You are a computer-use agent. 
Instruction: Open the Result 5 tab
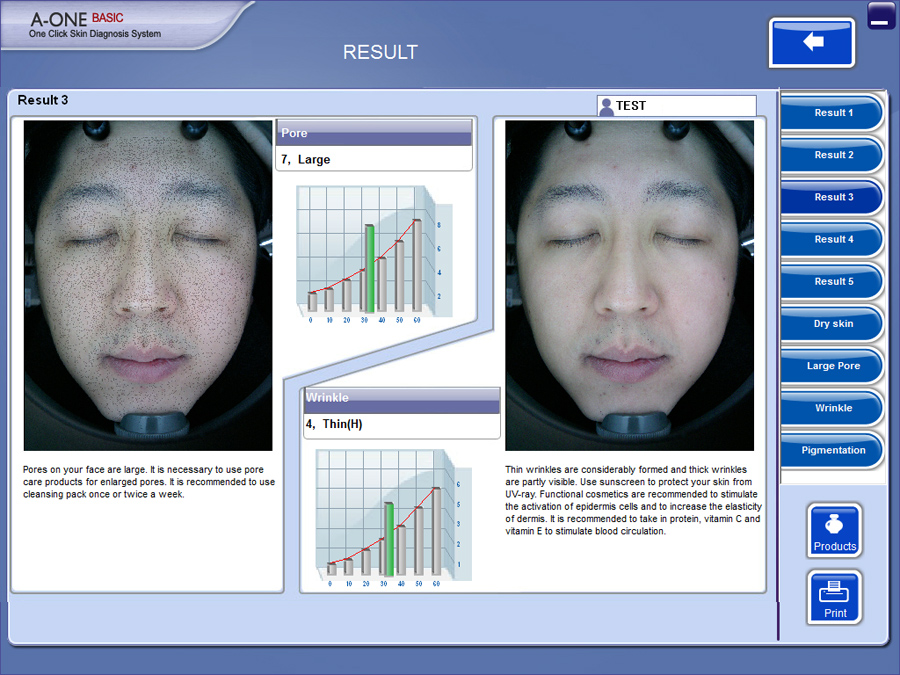(832, 282)
